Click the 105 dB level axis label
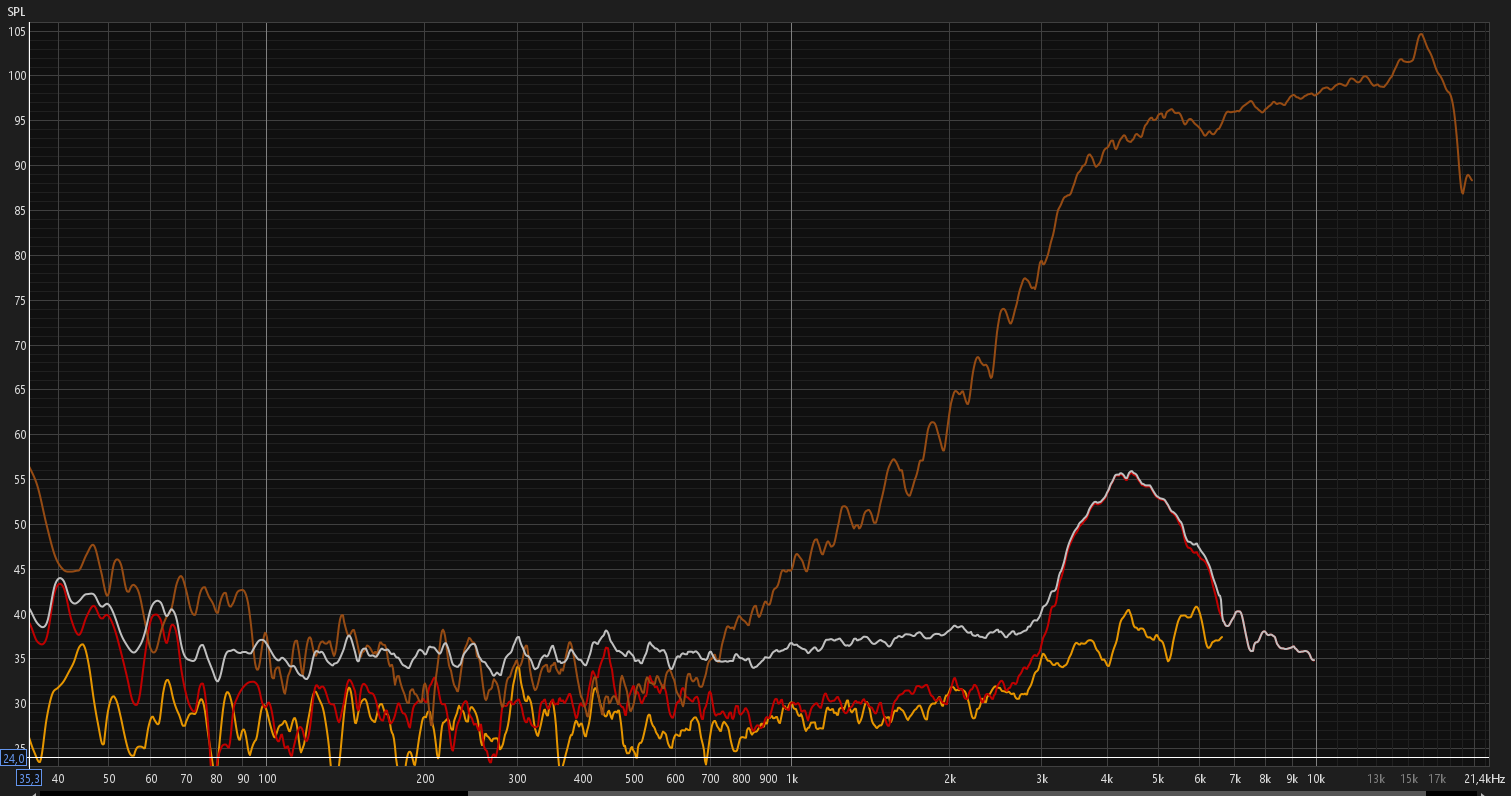The width and height of the screenshot is (1511, 796). pyautogui.click(x=16, y=31)
